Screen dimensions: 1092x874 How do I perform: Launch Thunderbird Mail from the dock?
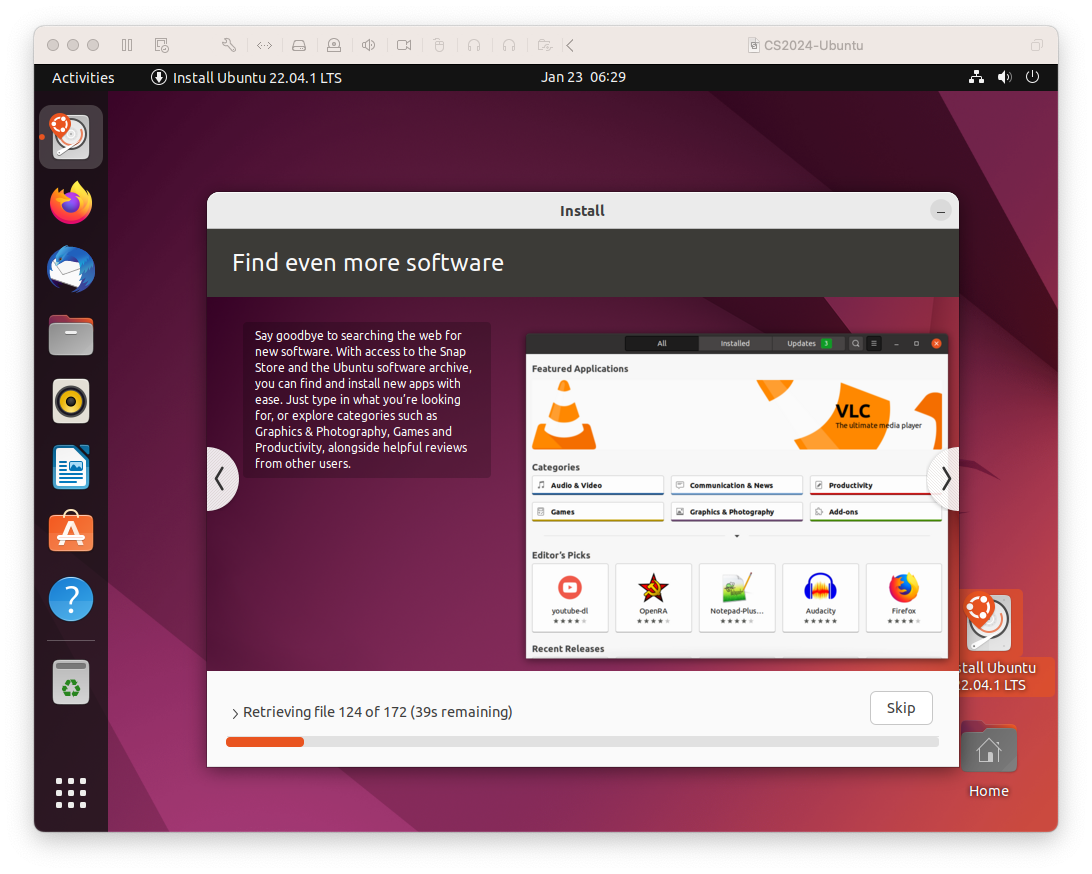[71, 270]
